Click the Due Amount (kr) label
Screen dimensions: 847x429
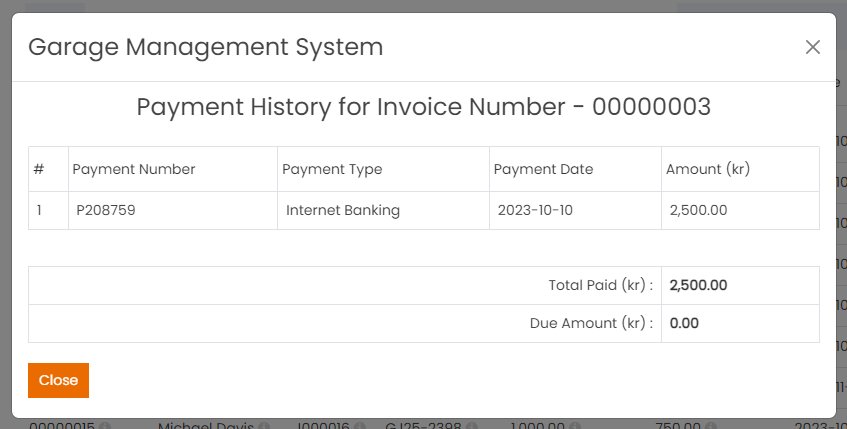[591, 323]
